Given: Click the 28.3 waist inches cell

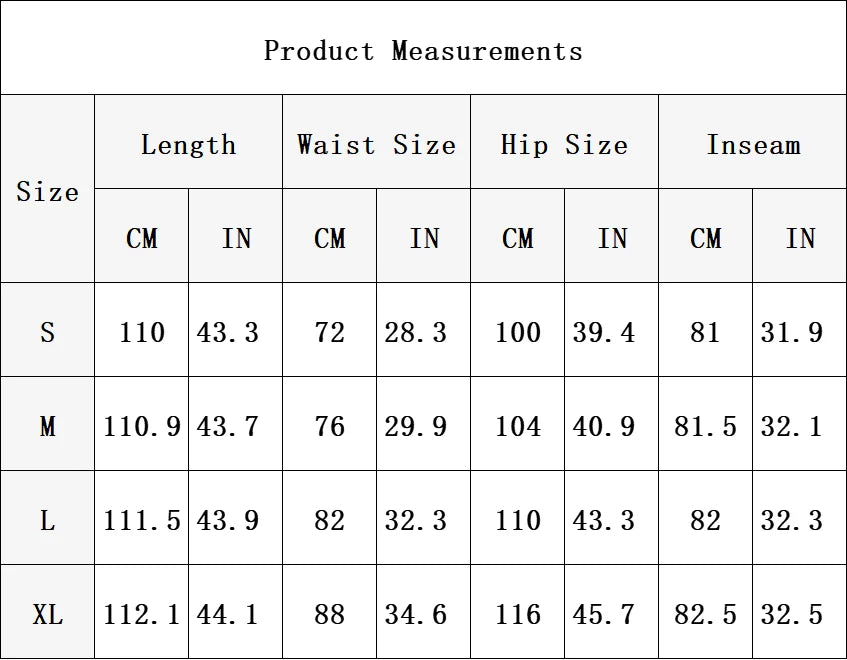Looking at the screenshot, I should point(424,330).
